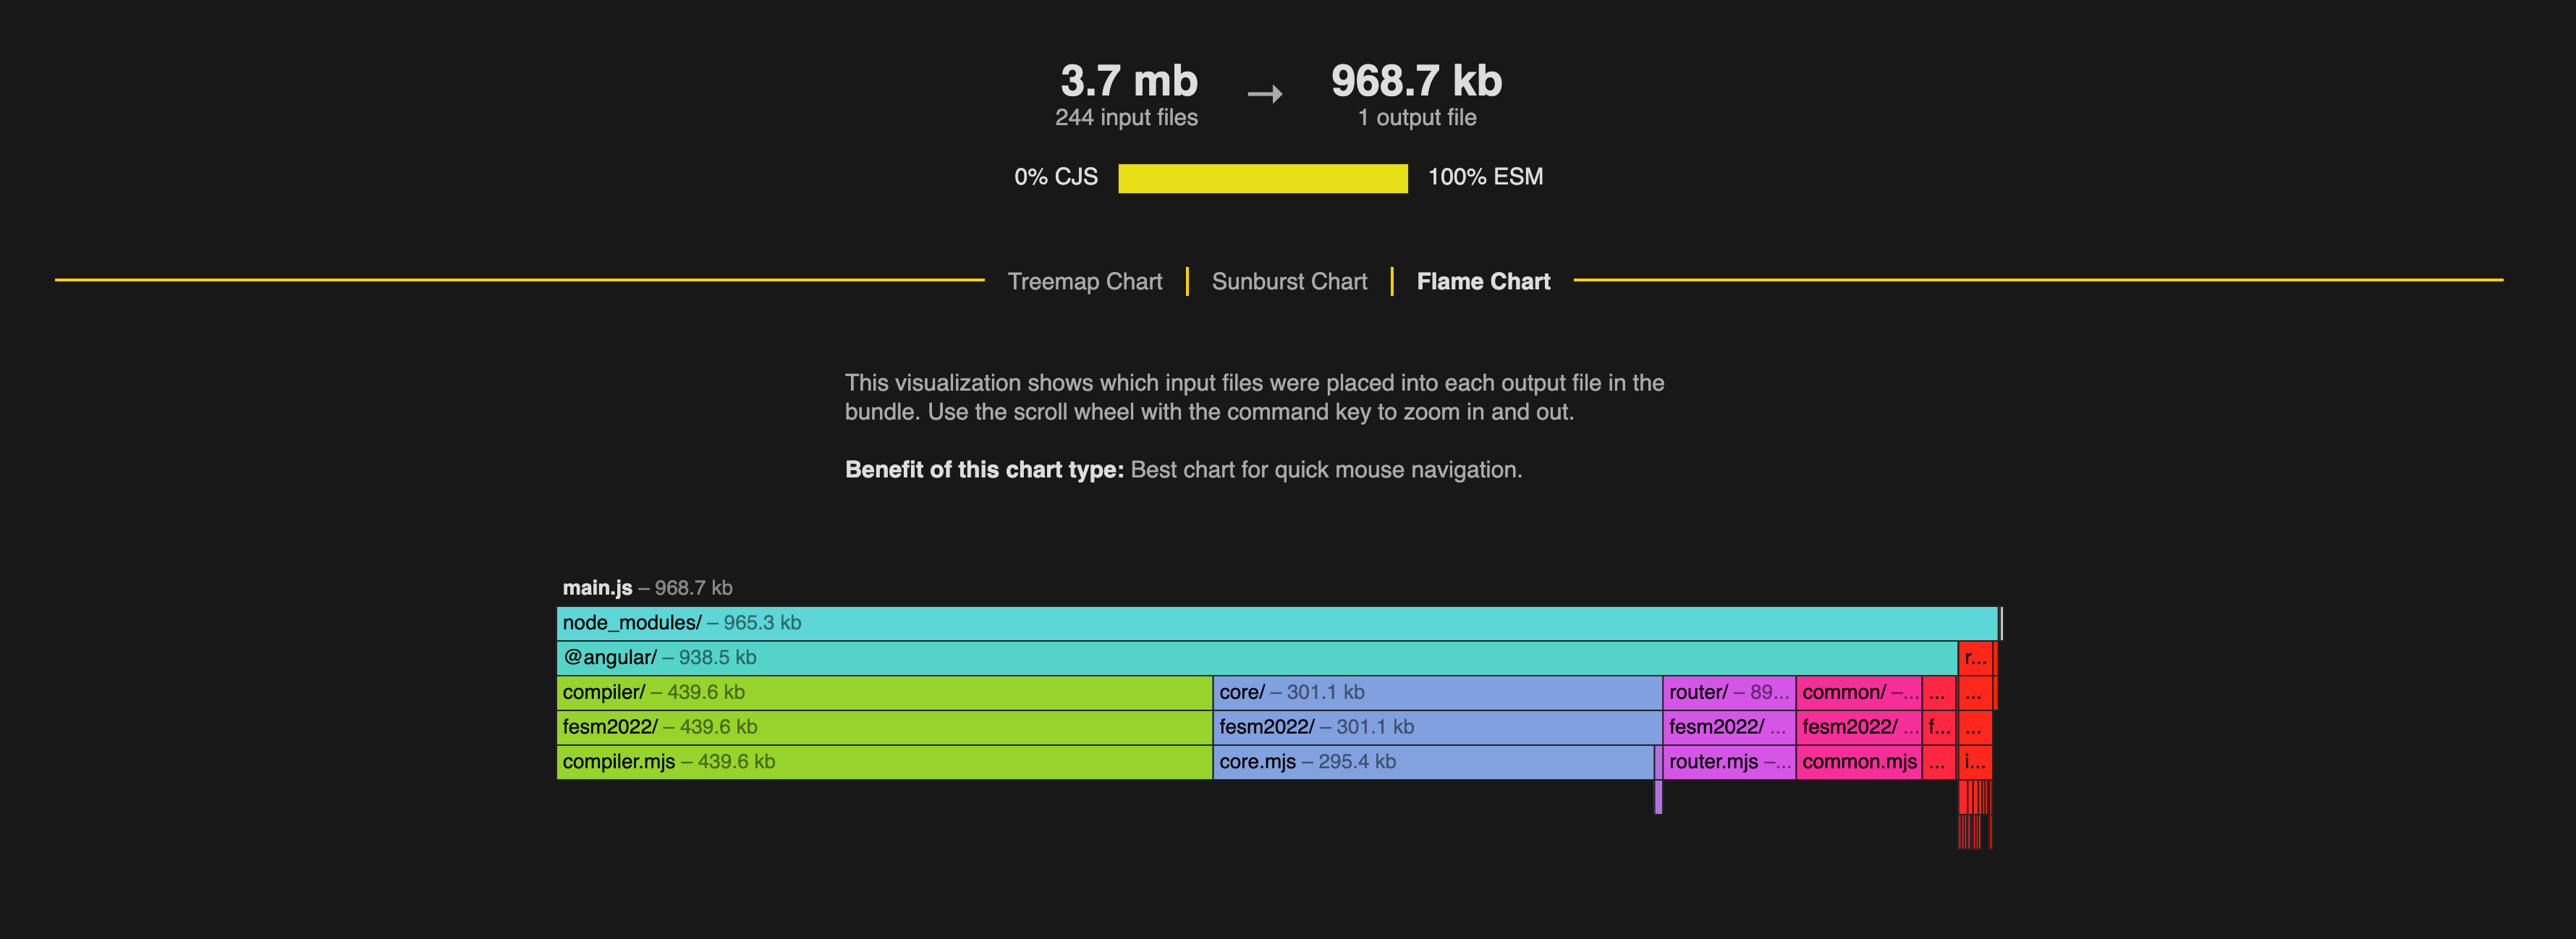Click the Benefit of this chart type text

coord(1183,470)
